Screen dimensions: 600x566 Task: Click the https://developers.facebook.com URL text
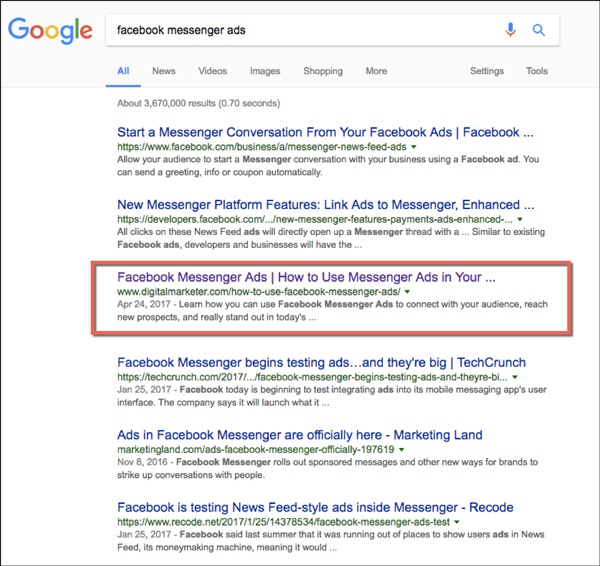(x=315, y=219)
